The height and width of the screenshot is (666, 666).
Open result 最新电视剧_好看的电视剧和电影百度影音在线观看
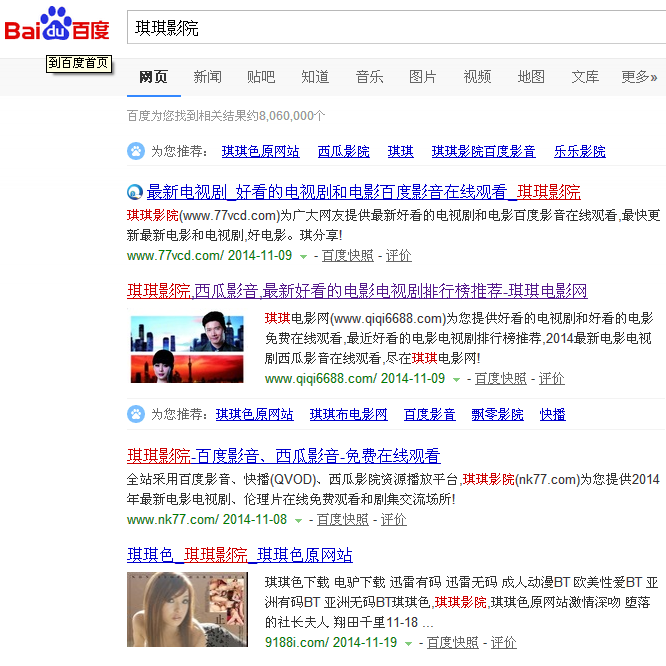tap(364, 192)
